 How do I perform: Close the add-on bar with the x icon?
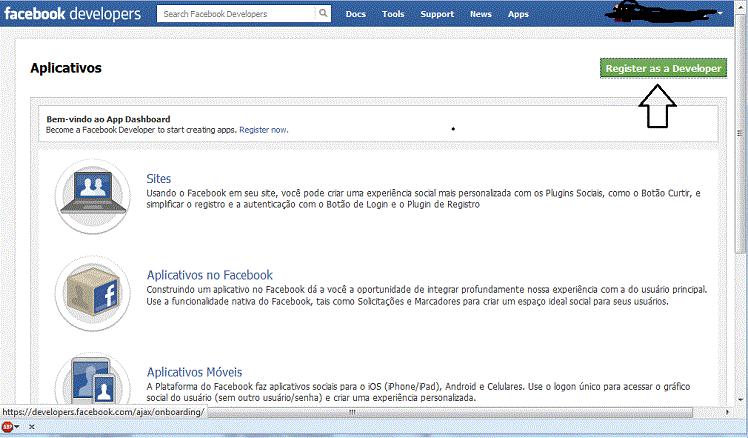(x=31, y=427)
